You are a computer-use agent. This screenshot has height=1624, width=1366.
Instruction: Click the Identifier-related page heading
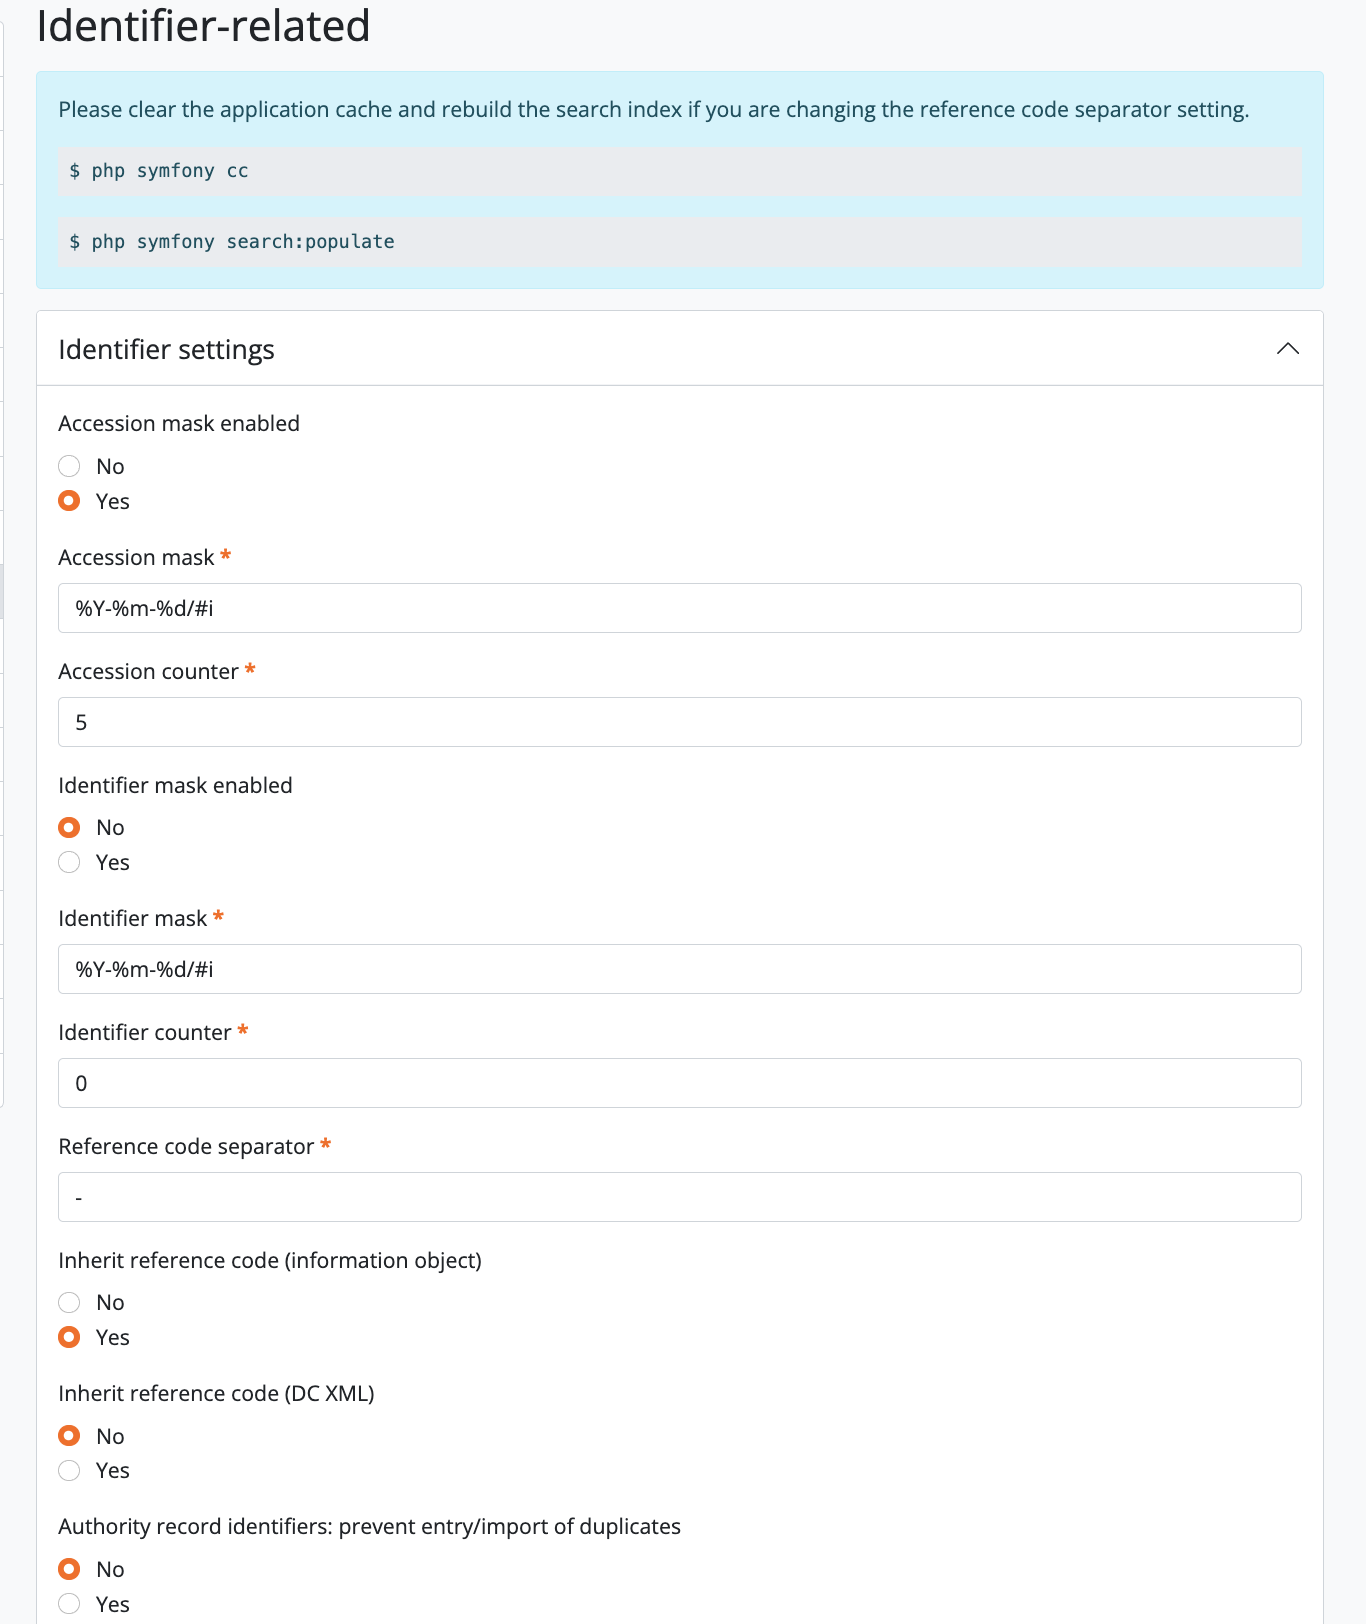click(203, 26)
